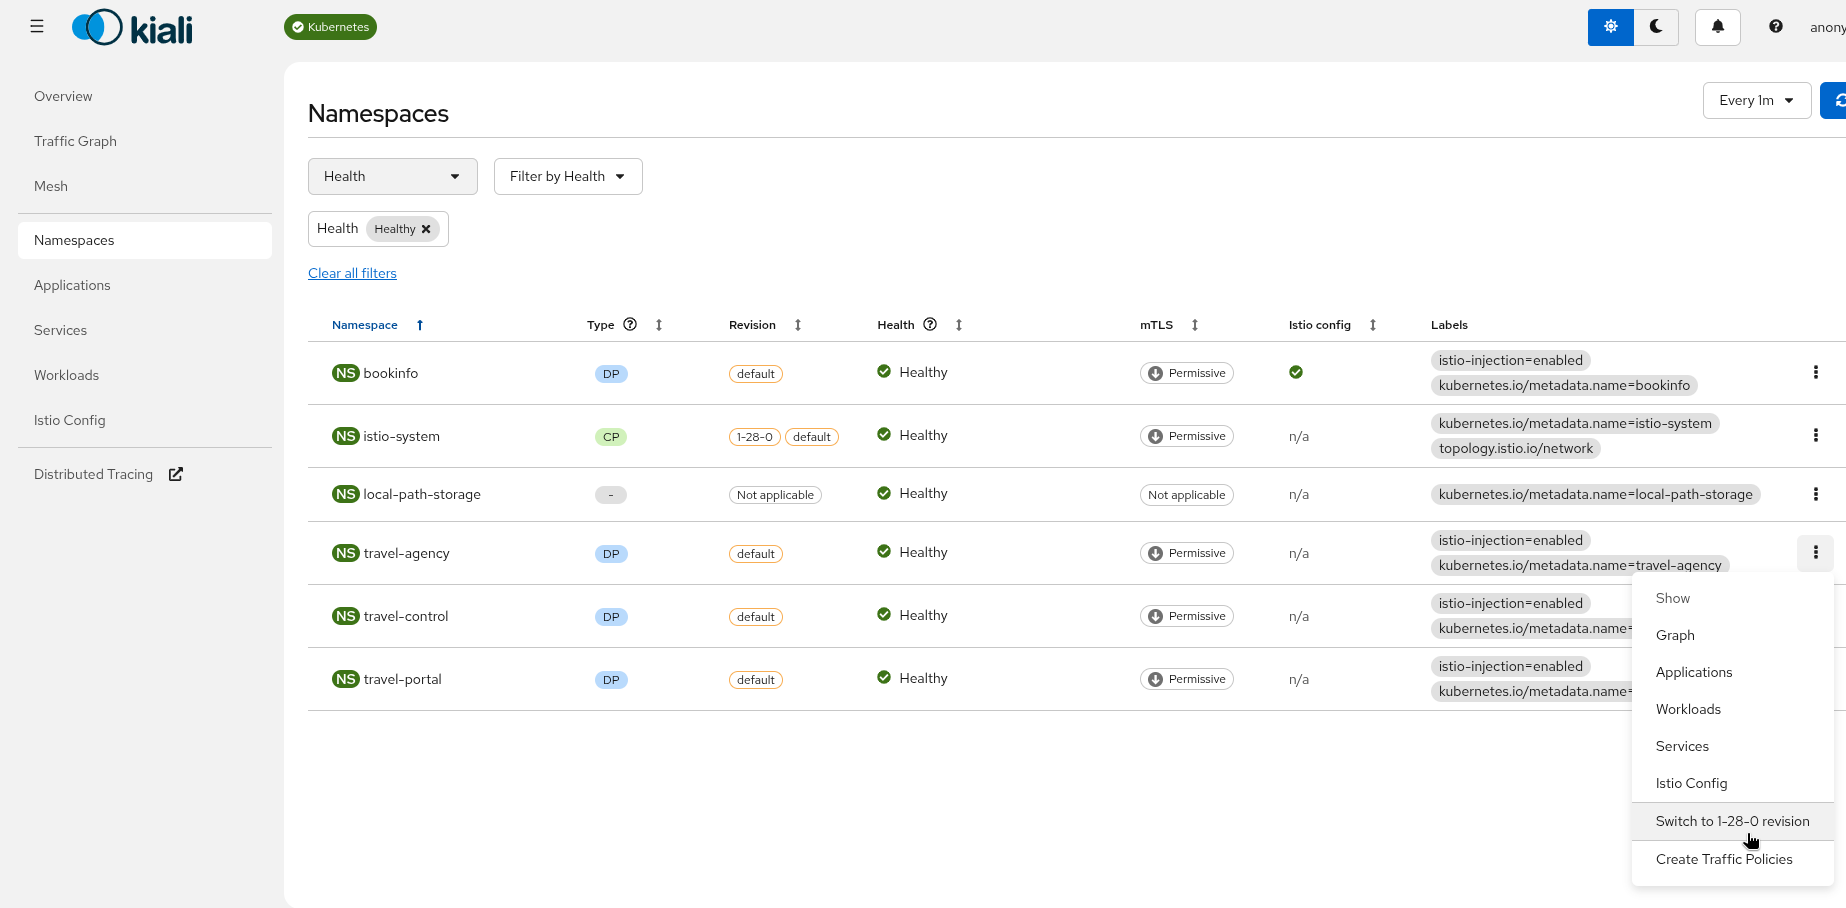Image resolution: width=1846 pixels, height=908 pixels.
Task: Remove the Healthy filter chip
Action: (x=426, y=229)
